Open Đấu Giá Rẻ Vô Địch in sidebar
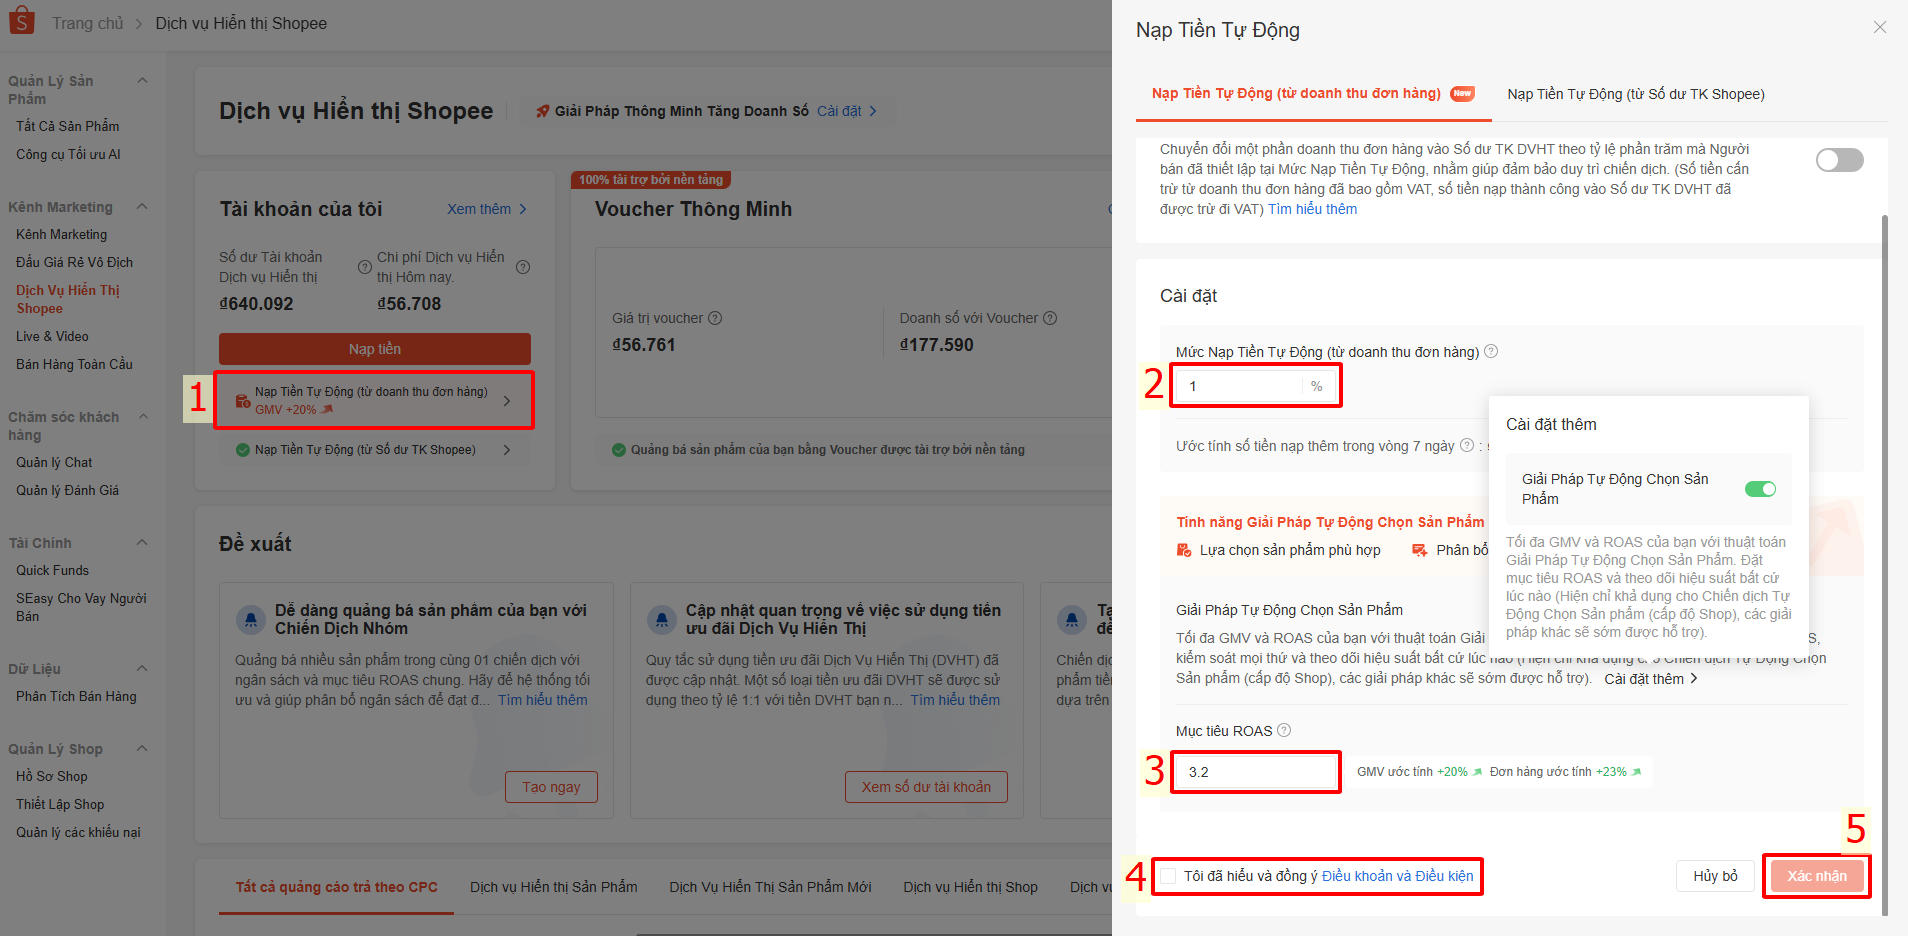This screenshot has width=1908, height=936. pyautogui.click(x=74, y=262)
